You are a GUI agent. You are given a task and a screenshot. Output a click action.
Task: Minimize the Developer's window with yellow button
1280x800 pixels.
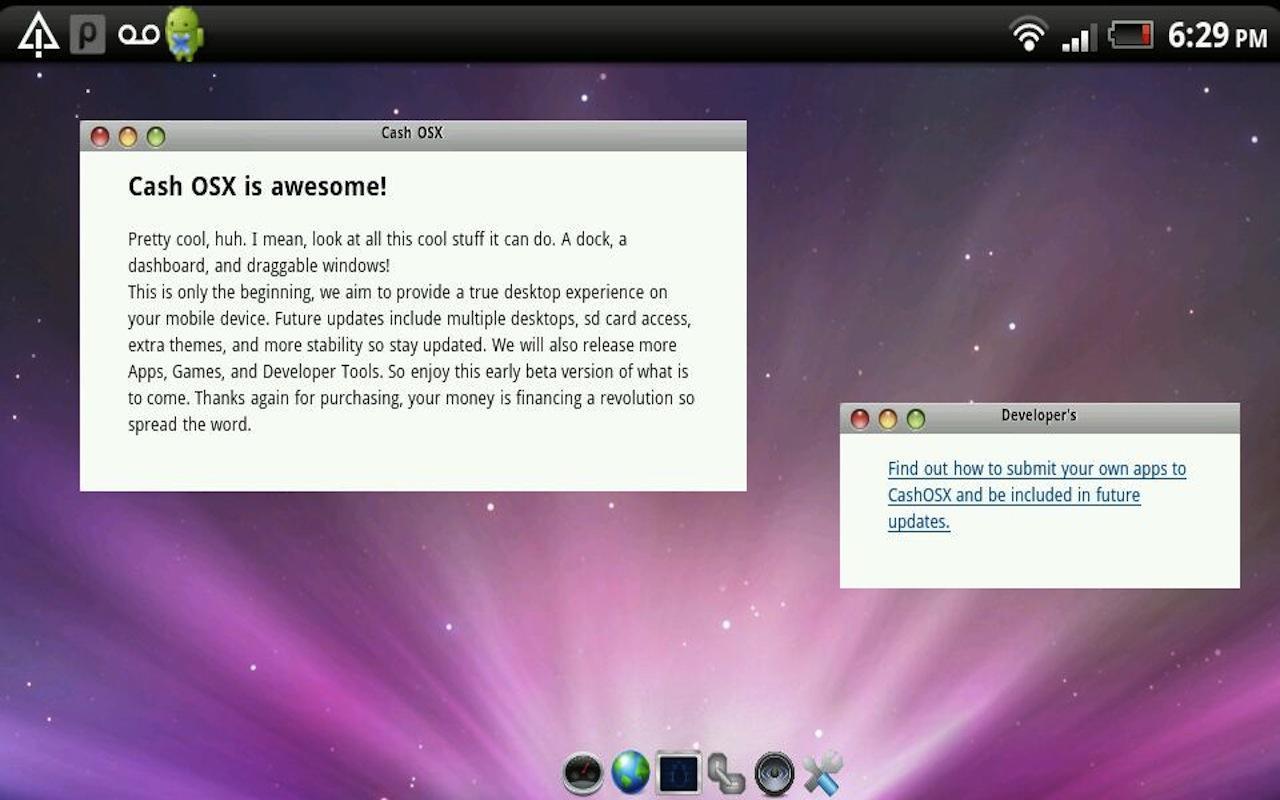click(888, 419)
